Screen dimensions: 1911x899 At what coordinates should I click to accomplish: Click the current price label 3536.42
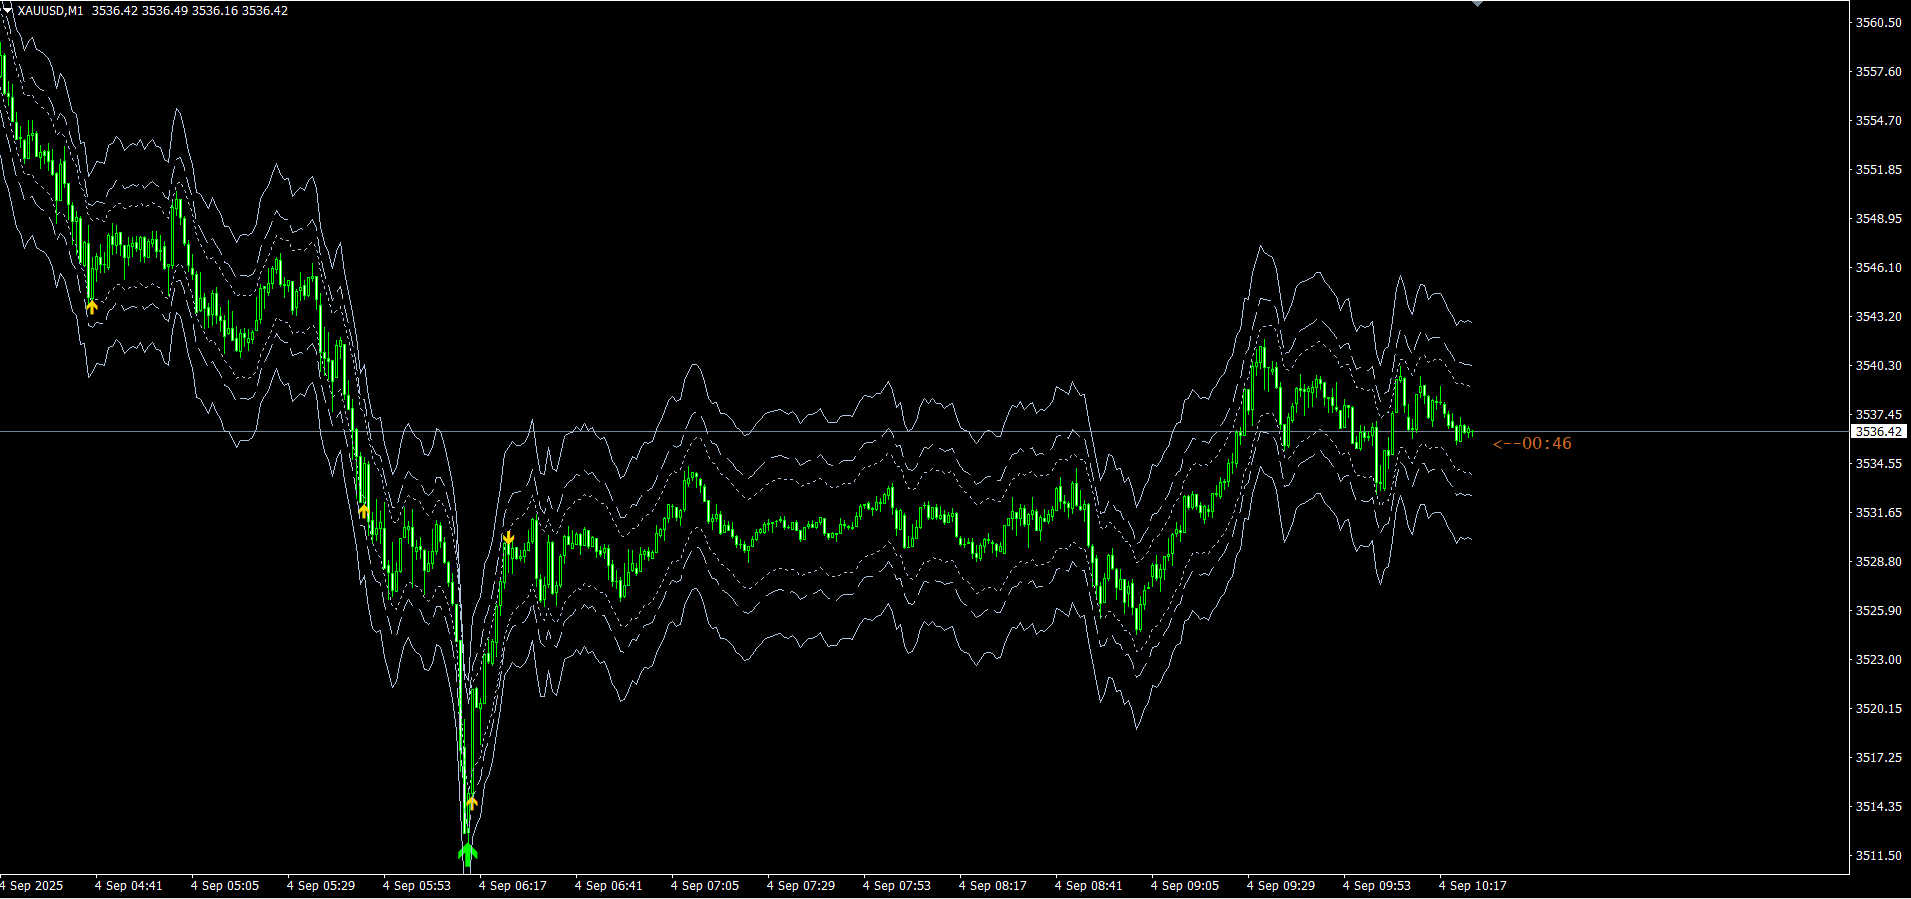1879,432
